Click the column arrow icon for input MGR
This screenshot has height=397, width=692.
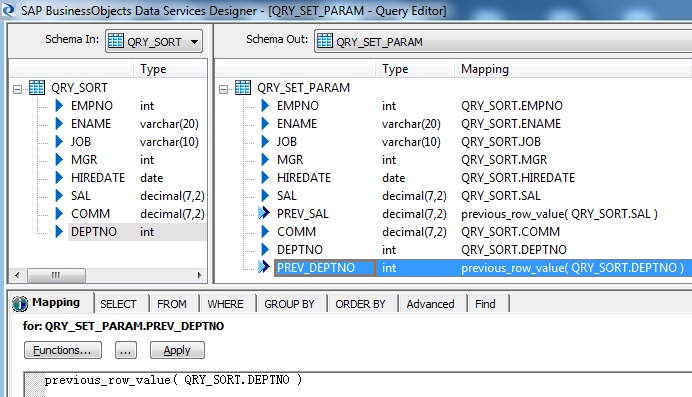tap(59, 159)
